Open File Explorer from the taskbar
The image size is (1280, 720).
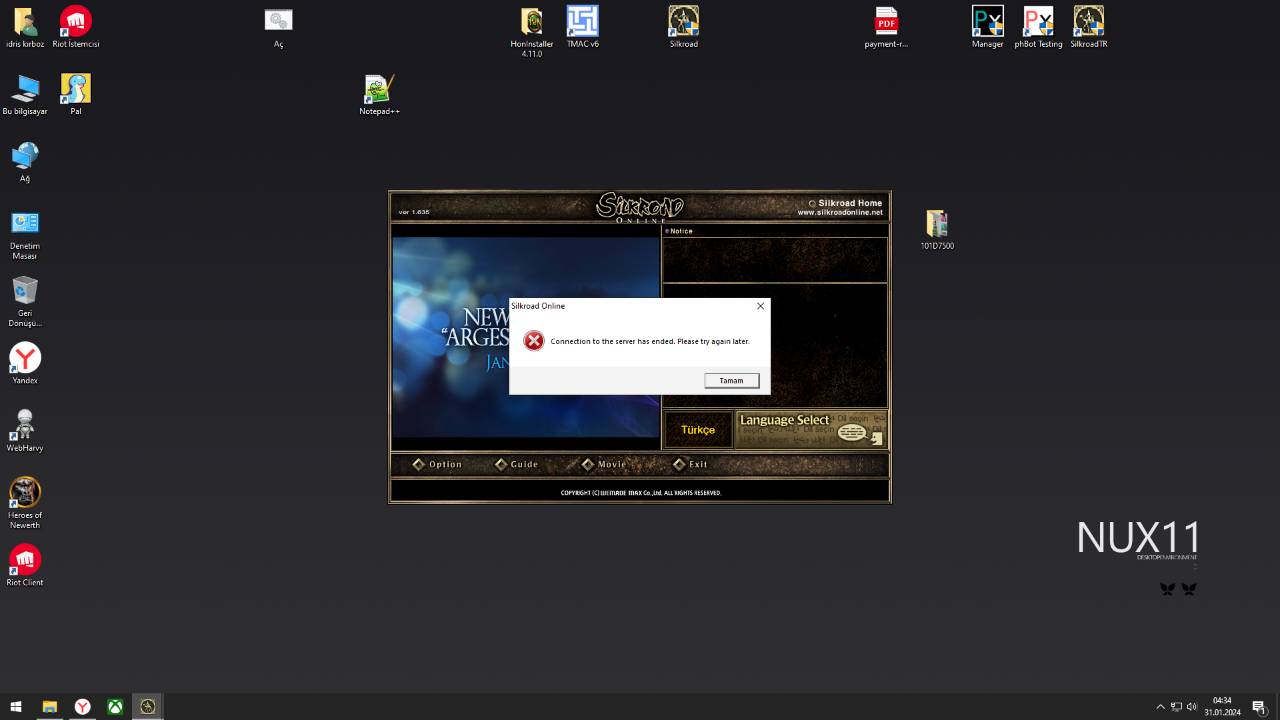(x=49, y=706)
